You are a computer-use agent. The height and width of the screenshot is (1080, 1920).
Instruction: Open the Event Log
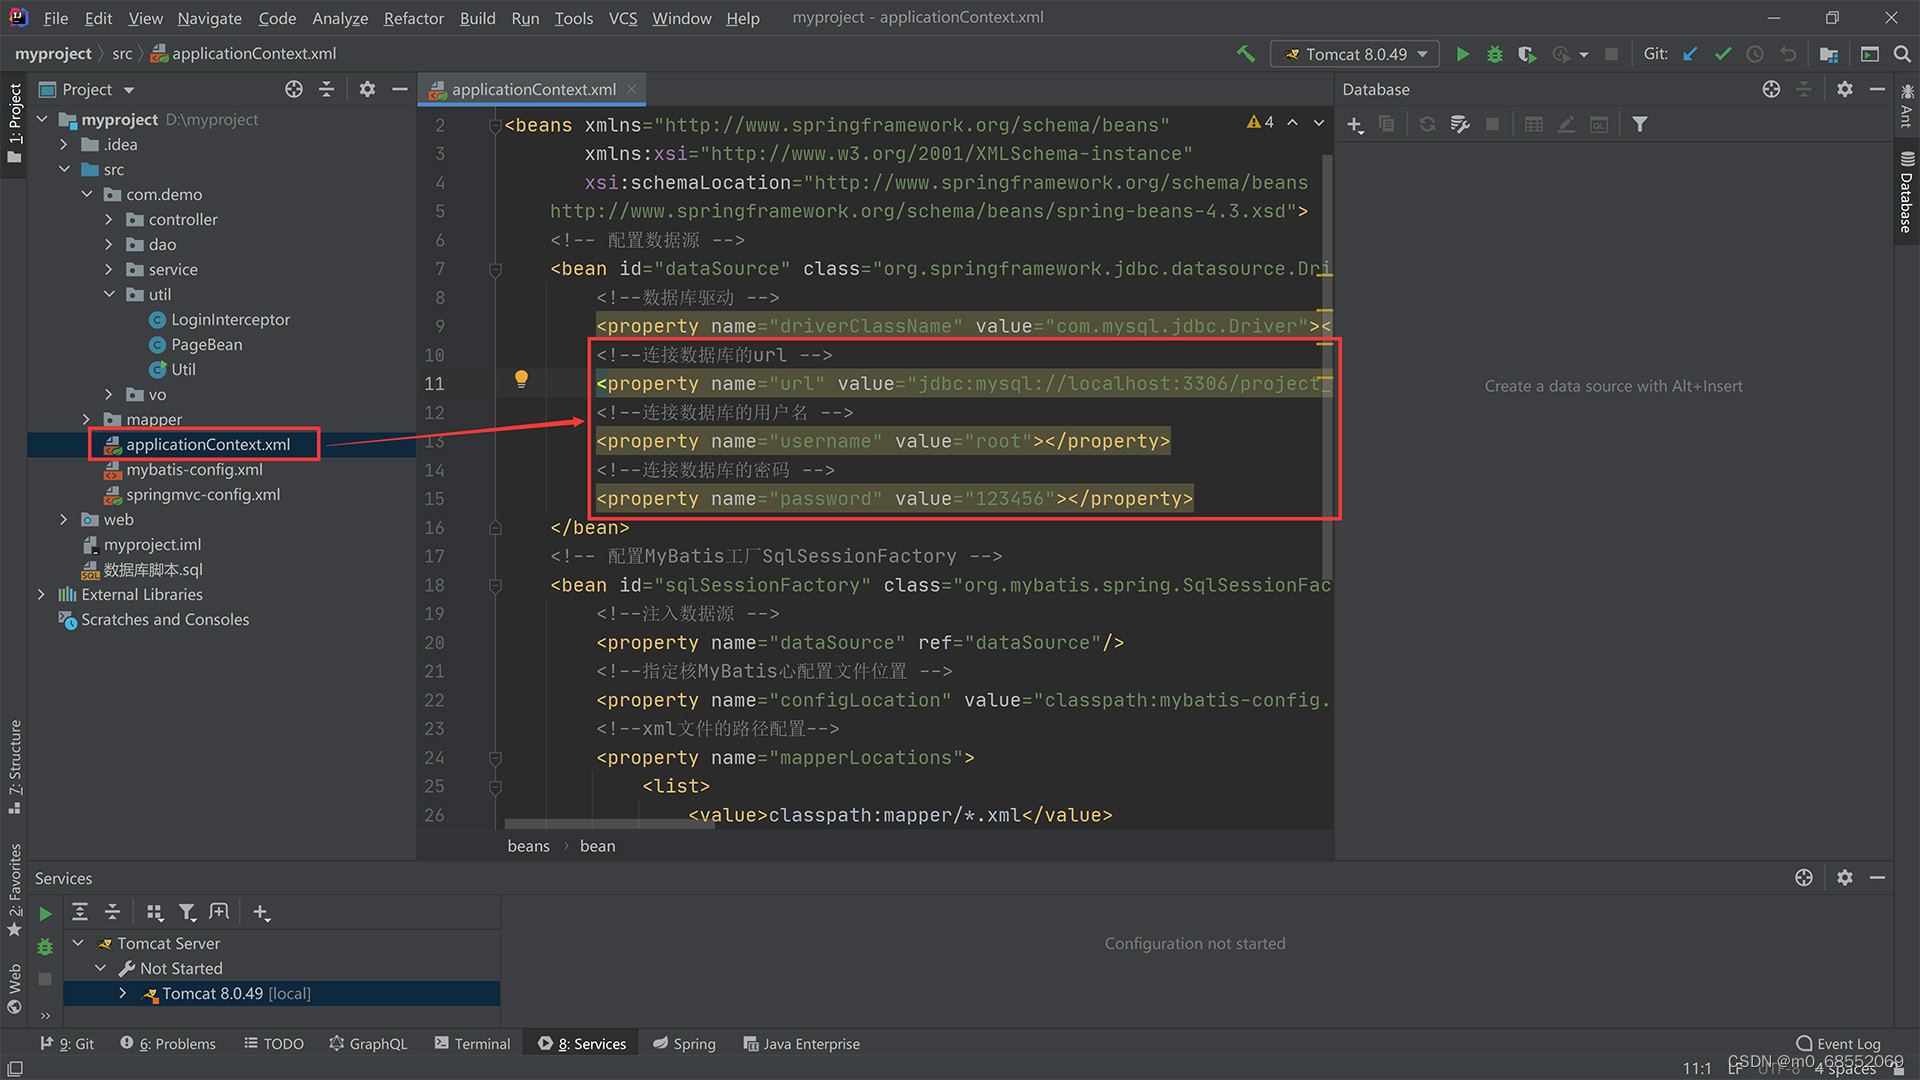(1838, 1043)
